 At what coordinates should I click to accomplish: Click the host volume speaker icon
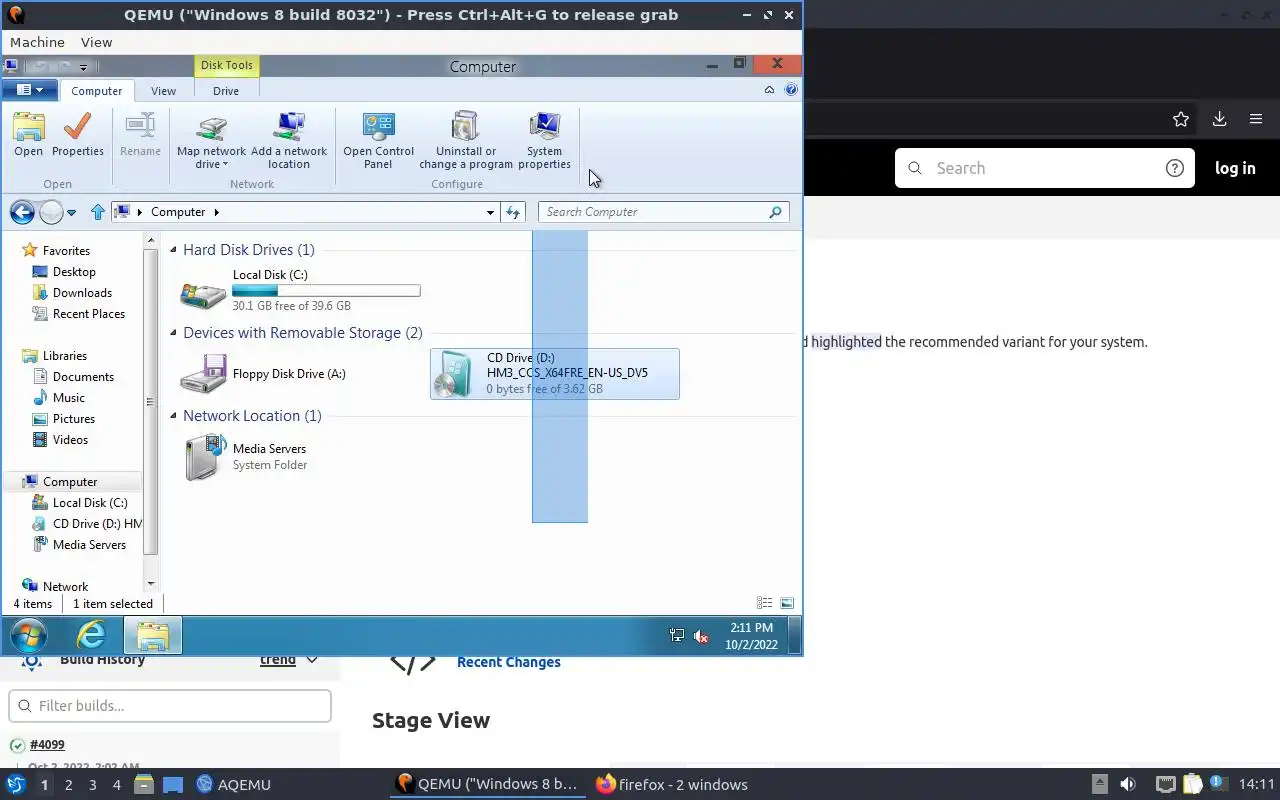point(1128,784)
